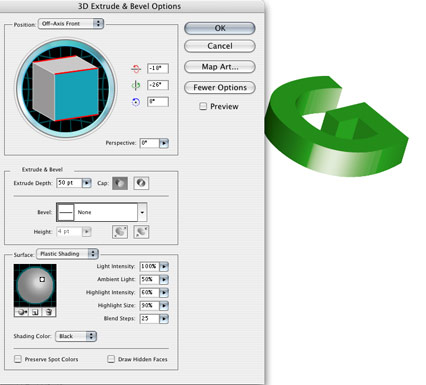The width and height of the screenshot is (426, 385).
Task: Click the Highlight Intensity value field
Action: tap(149, 293)
